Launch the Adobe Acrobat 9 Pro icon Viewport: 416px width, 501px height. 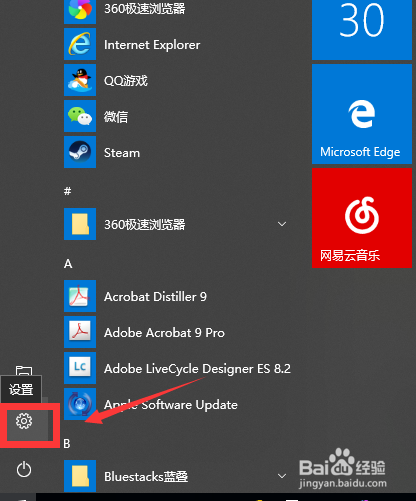80,332
